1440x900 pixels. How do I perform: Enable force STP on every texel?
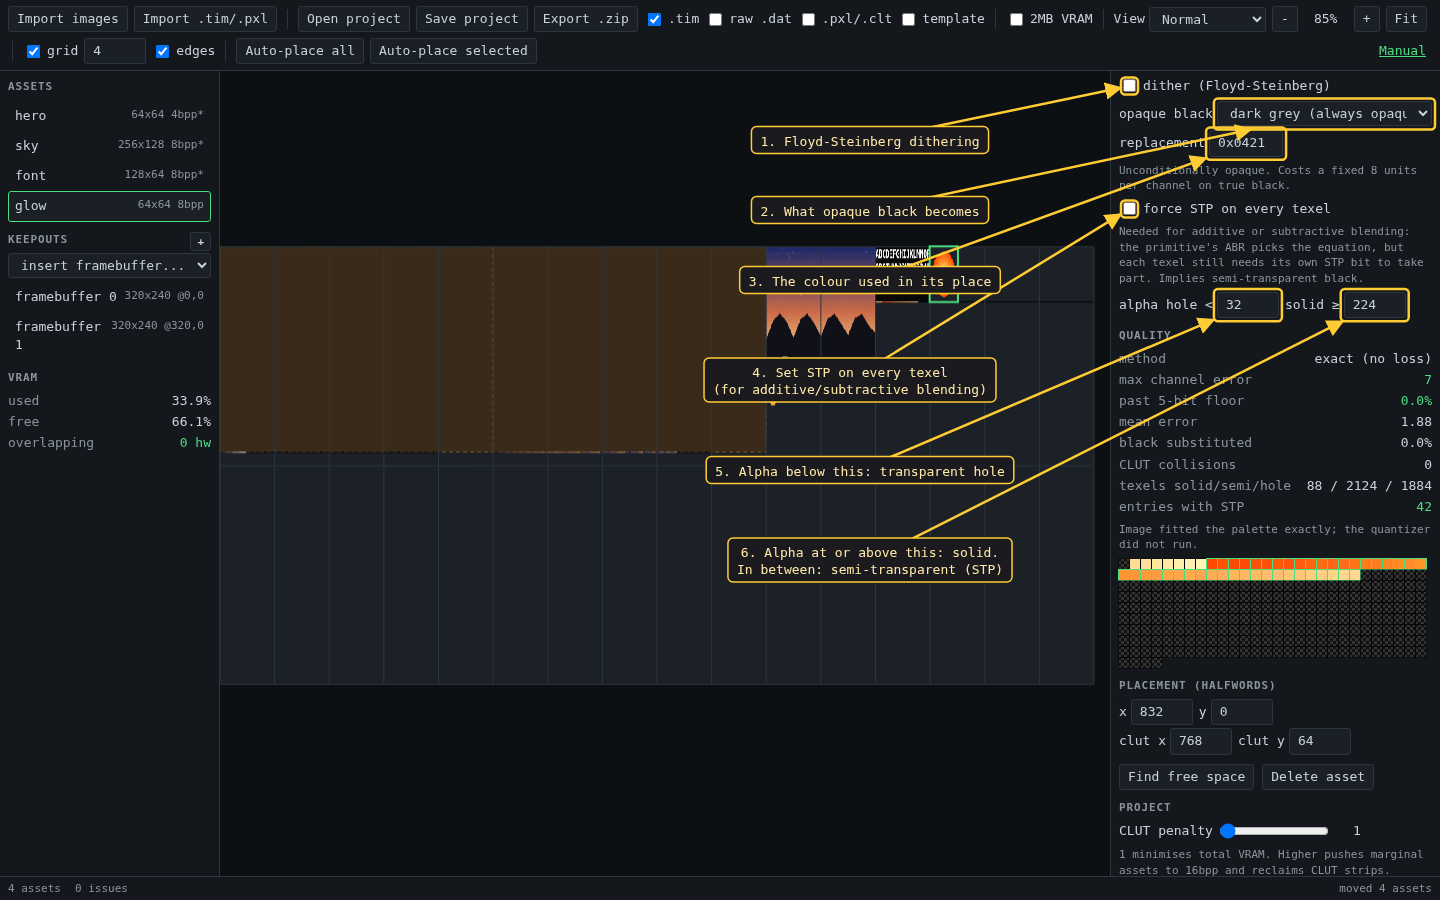tap(1129, 209)
